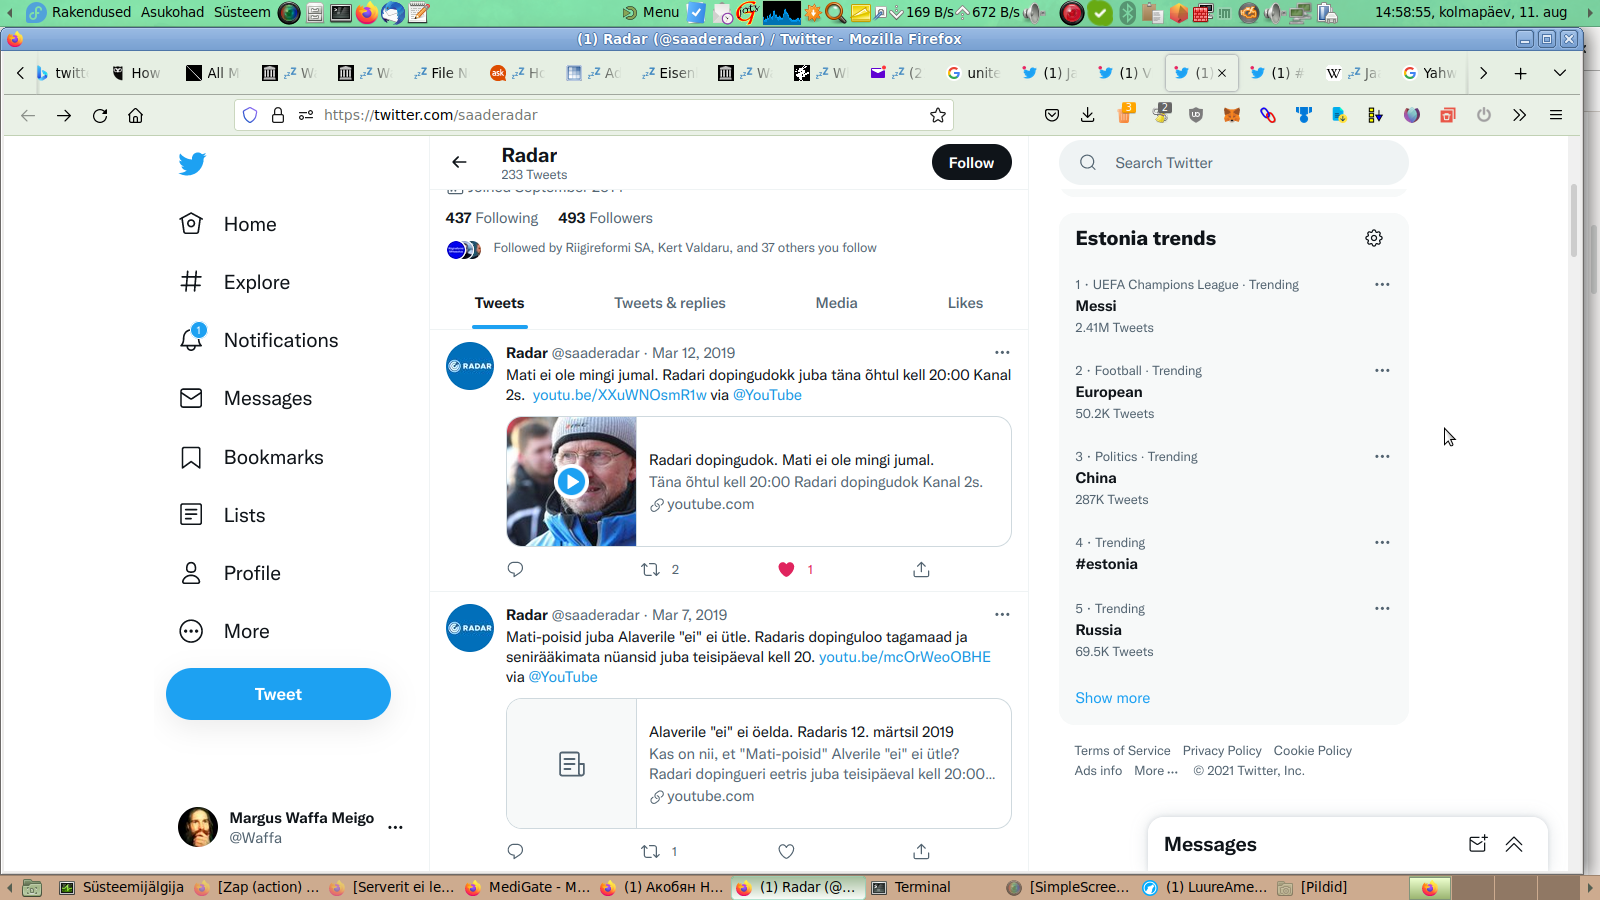The image size is (1600, 900).
Task: Reply to the Mar 12, 2019 tweet
Action: pos(515,569)
